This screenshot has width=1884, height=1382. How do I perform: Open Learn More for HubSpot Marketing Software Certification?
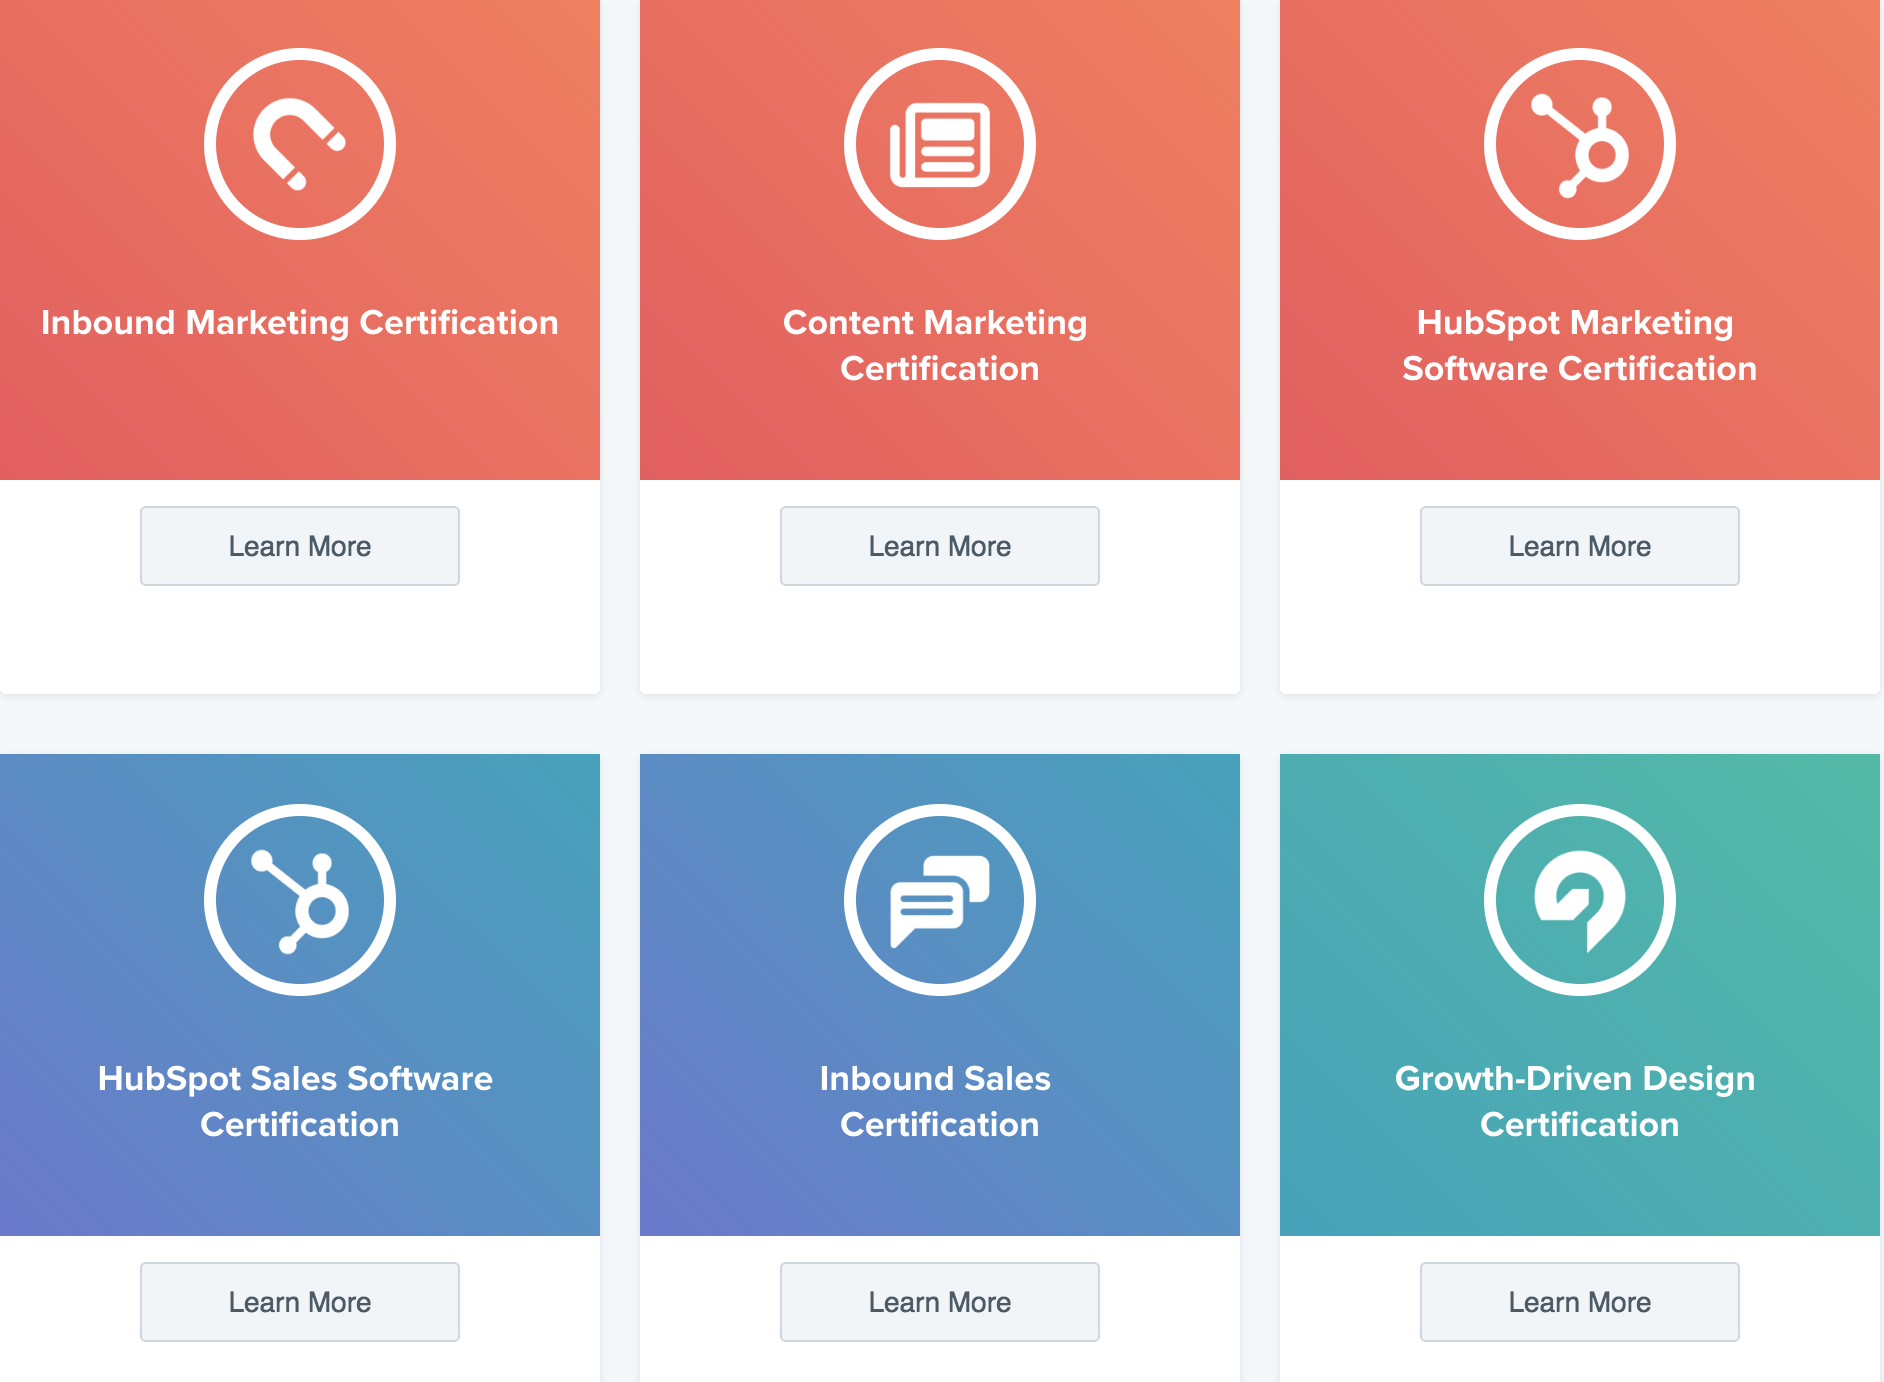[x=1580, y=546]
